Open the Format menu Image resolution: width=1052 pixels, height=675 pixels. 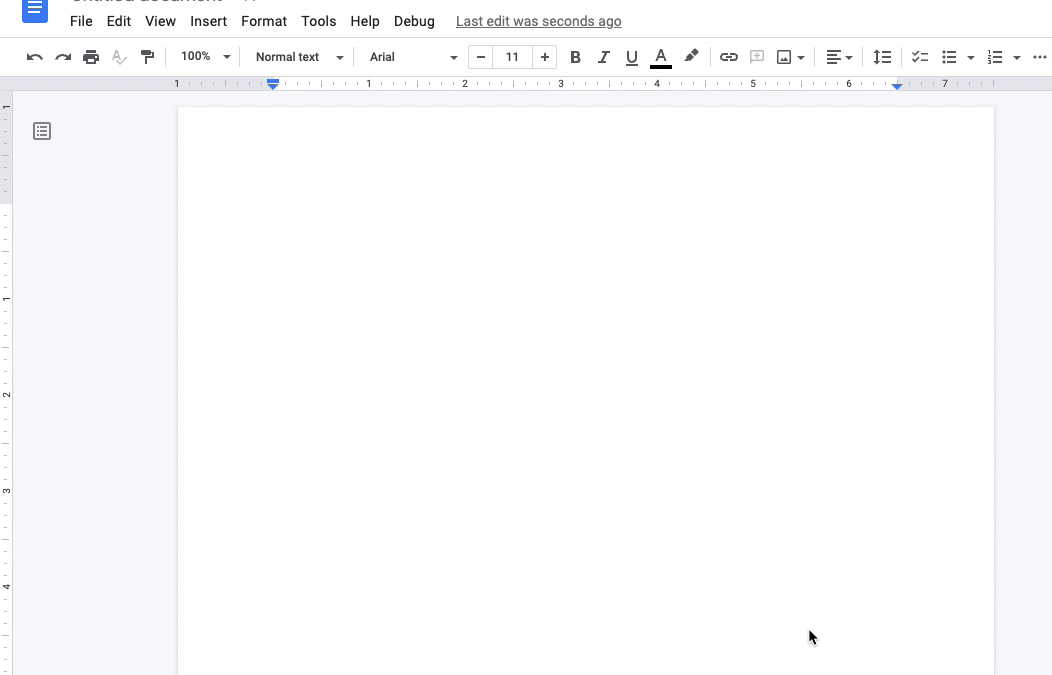click(x=264, y=21)
